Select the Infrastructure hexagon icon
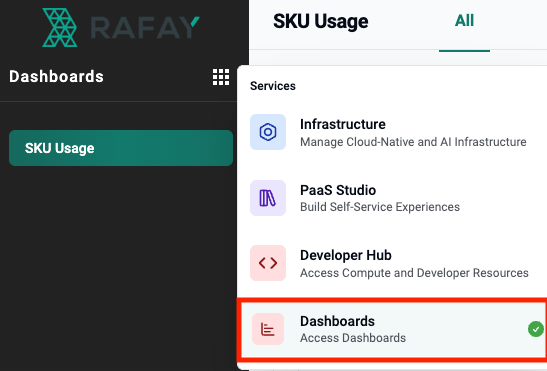This screenshot has width=547, height=371. [268, 132]
